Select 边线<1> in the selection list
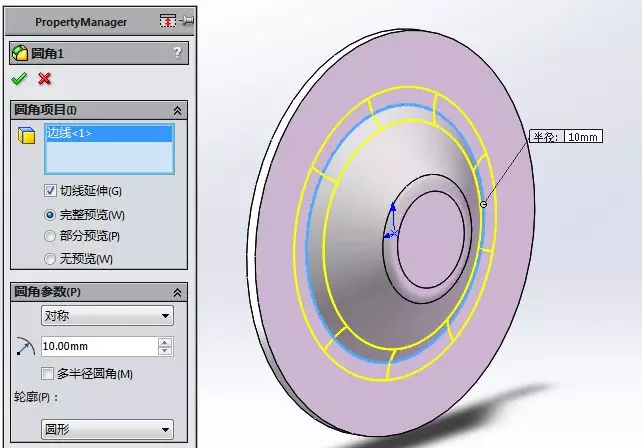Viewport: 642px width, 448px height. [109, 133]
